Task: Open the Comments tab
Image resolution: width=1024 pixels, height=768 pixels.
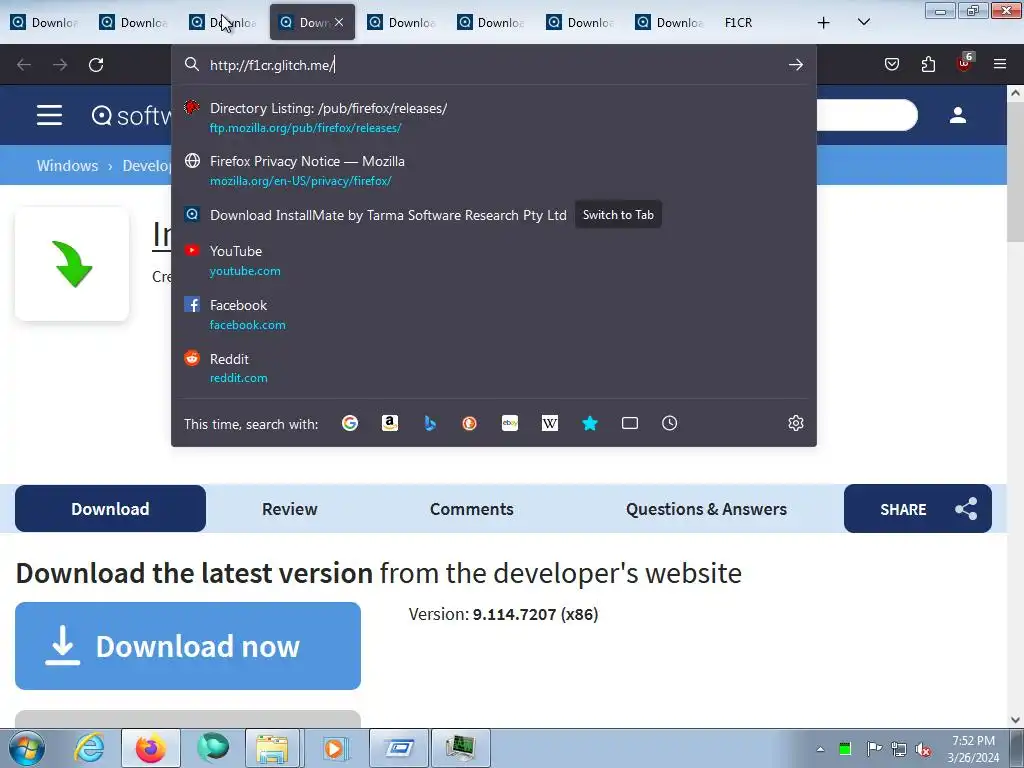Action: pos(472,509)
